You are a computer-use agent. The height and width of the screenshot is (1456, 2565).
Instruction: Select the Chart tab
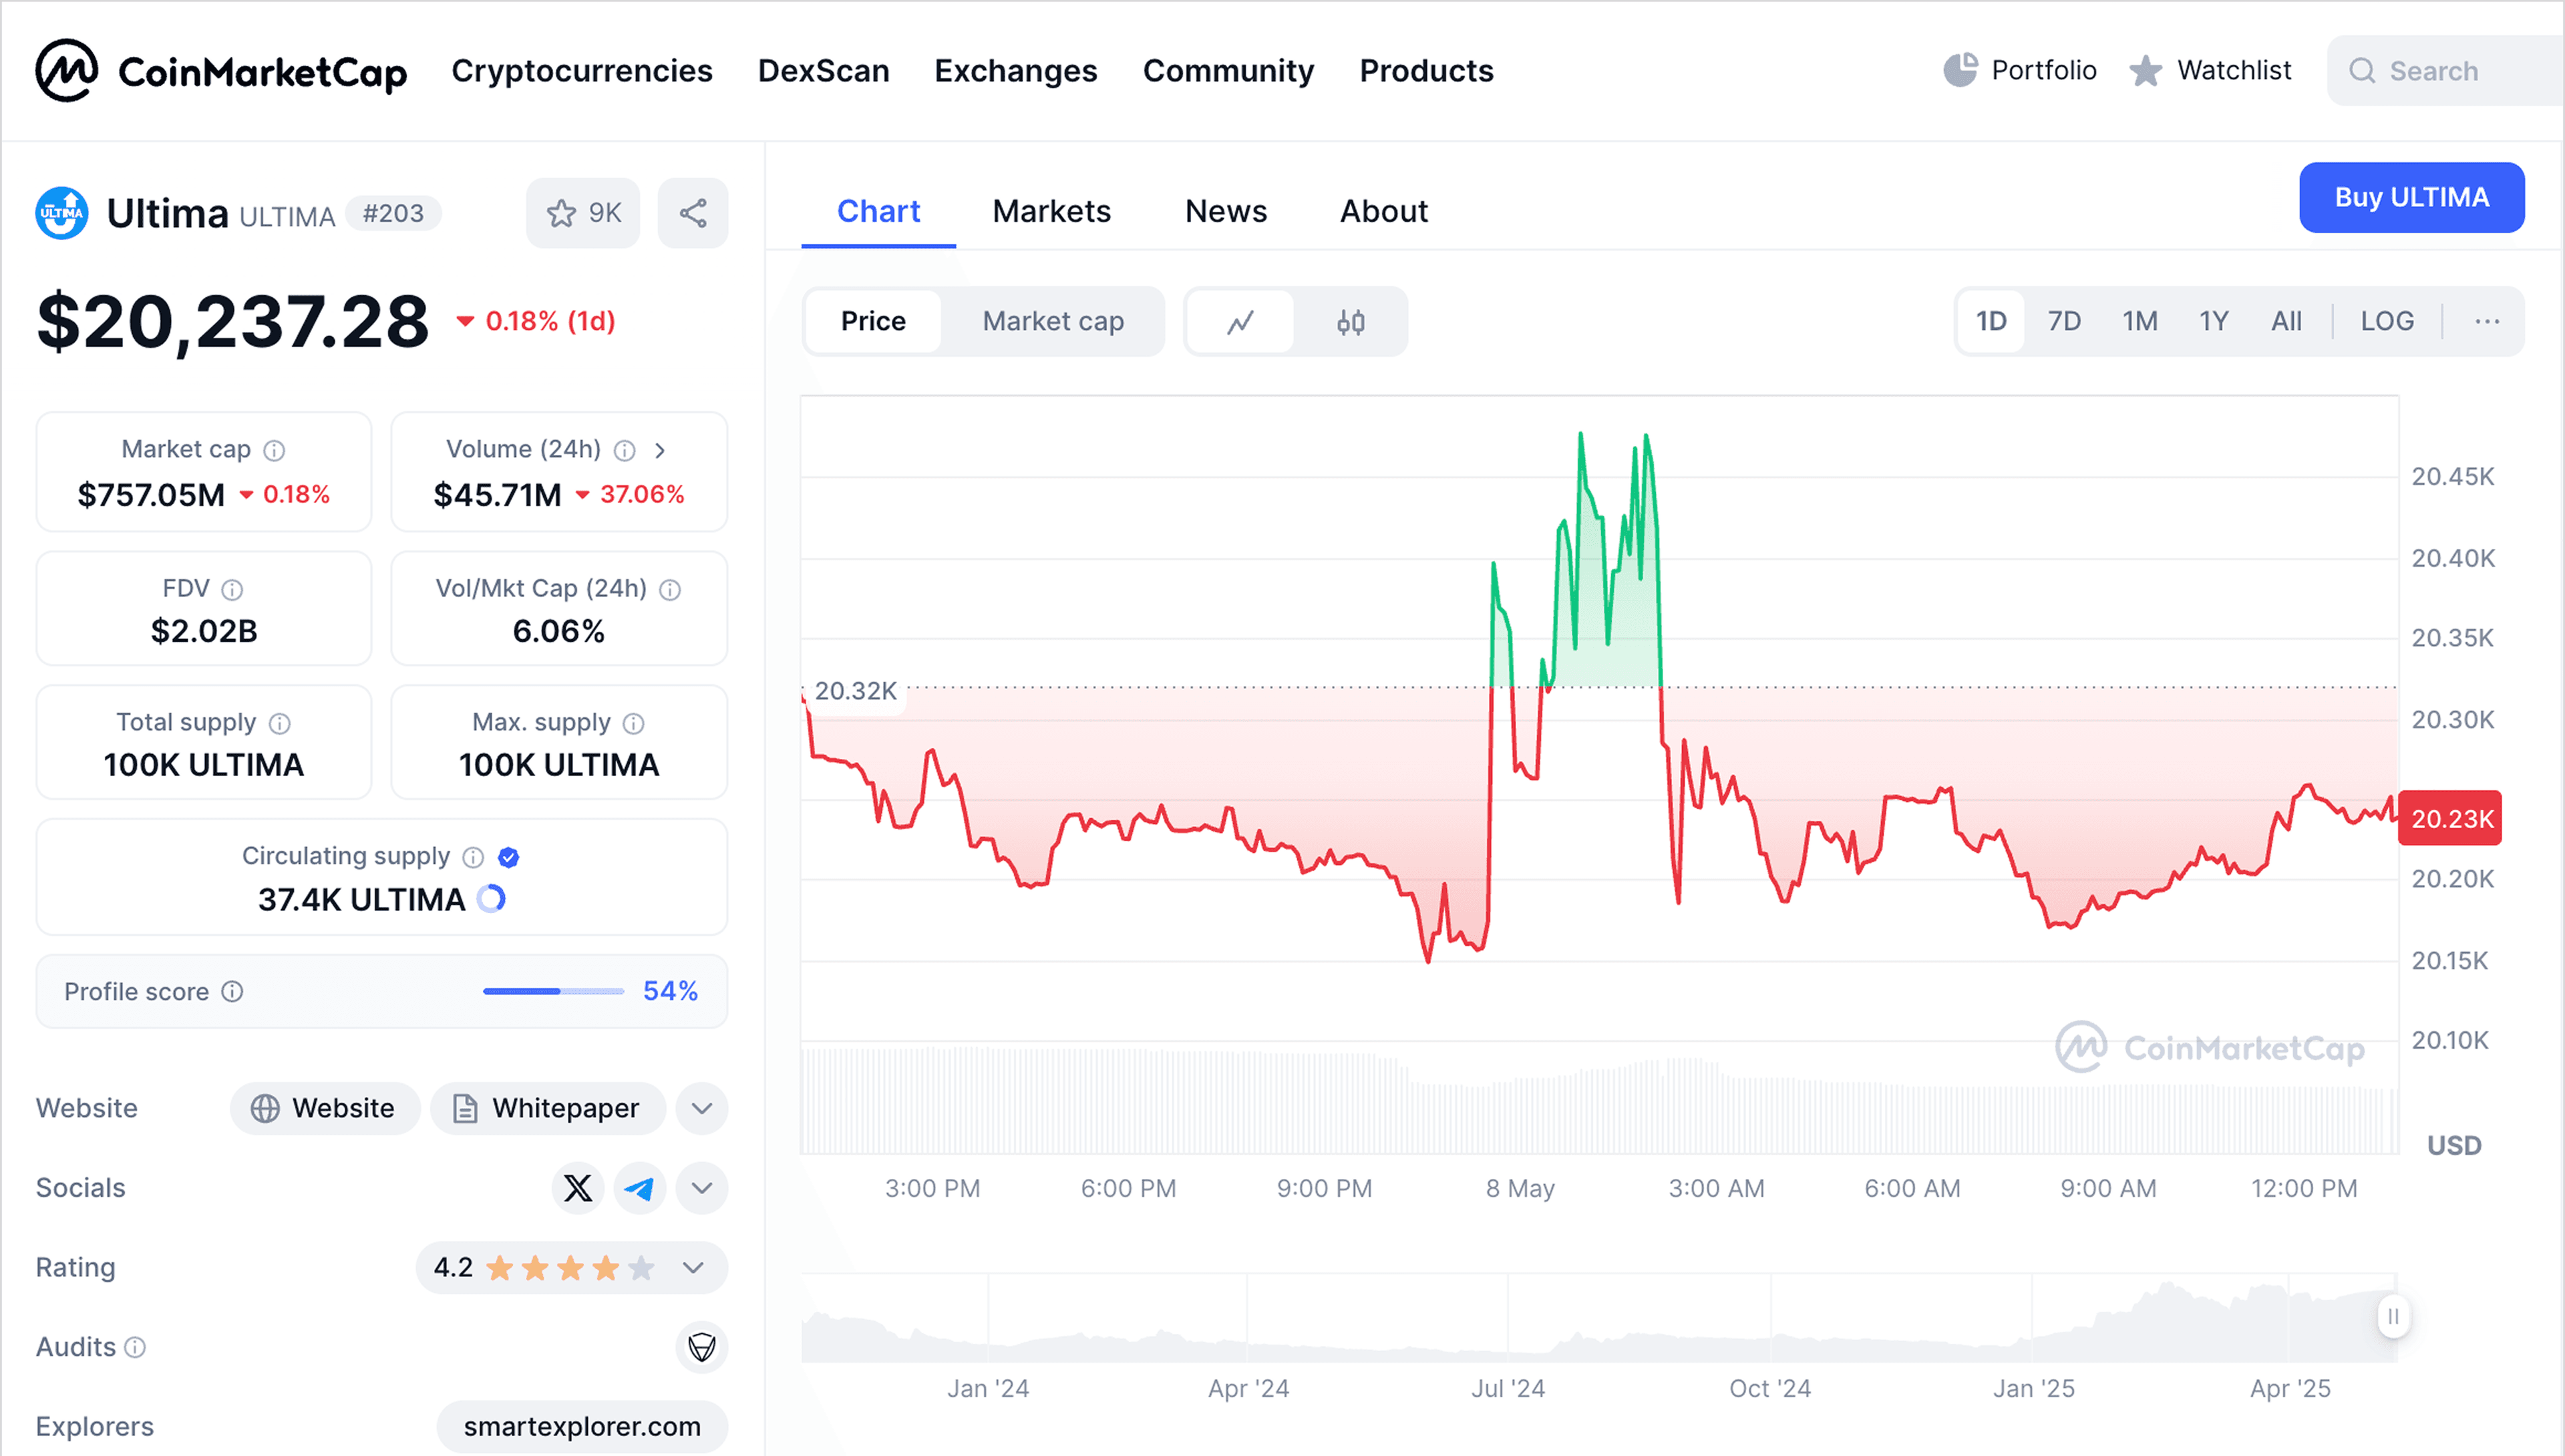point(878,211)
